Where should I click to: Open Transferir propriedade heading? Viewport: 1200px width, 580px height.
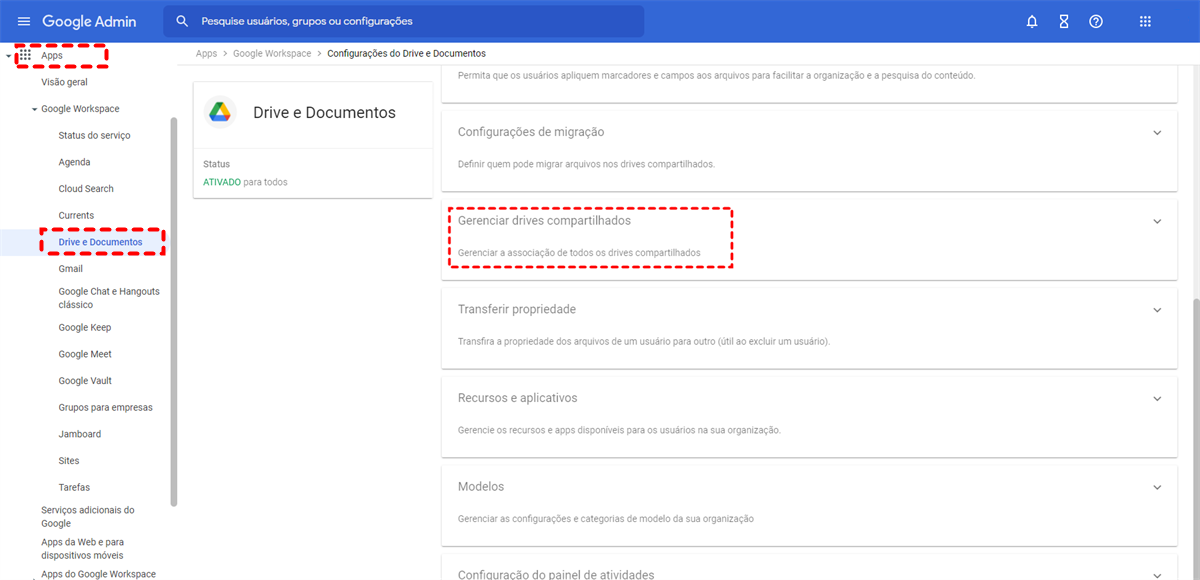click(x=516, y=309)
